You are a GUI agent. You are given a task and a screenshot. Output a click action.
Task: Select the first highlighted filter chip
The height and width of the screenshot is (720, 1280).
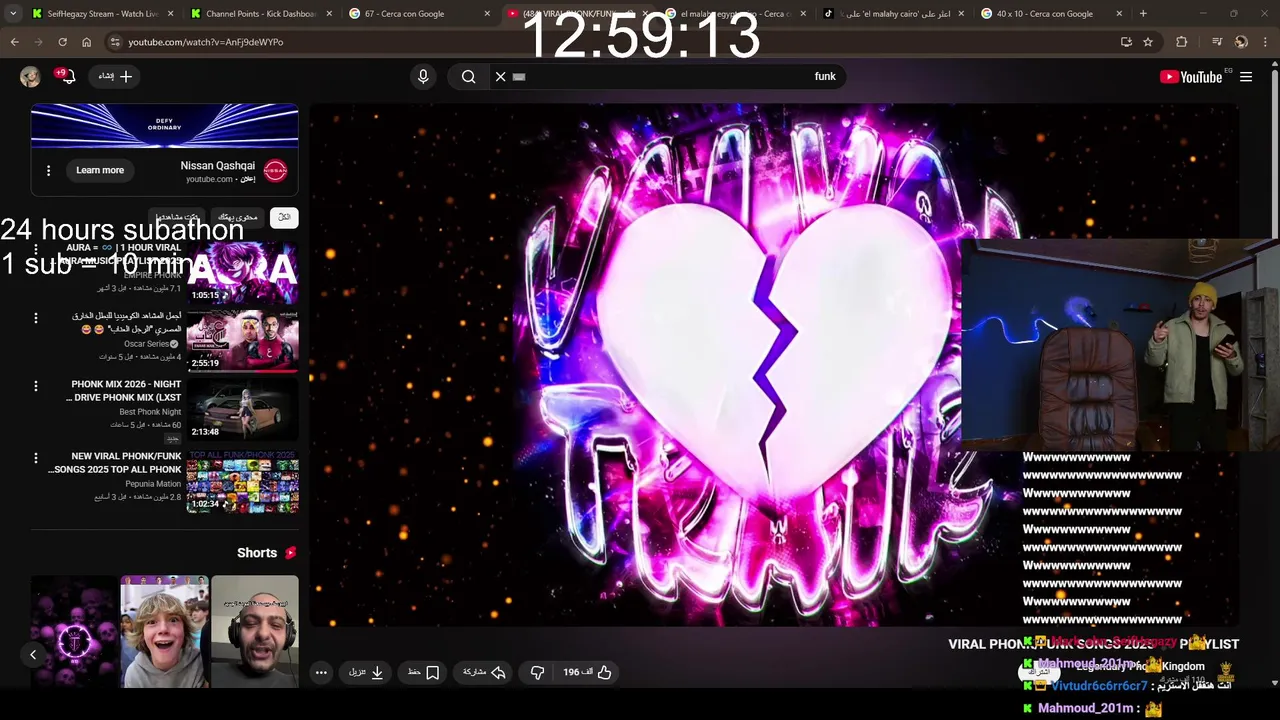tap(284, 217)
